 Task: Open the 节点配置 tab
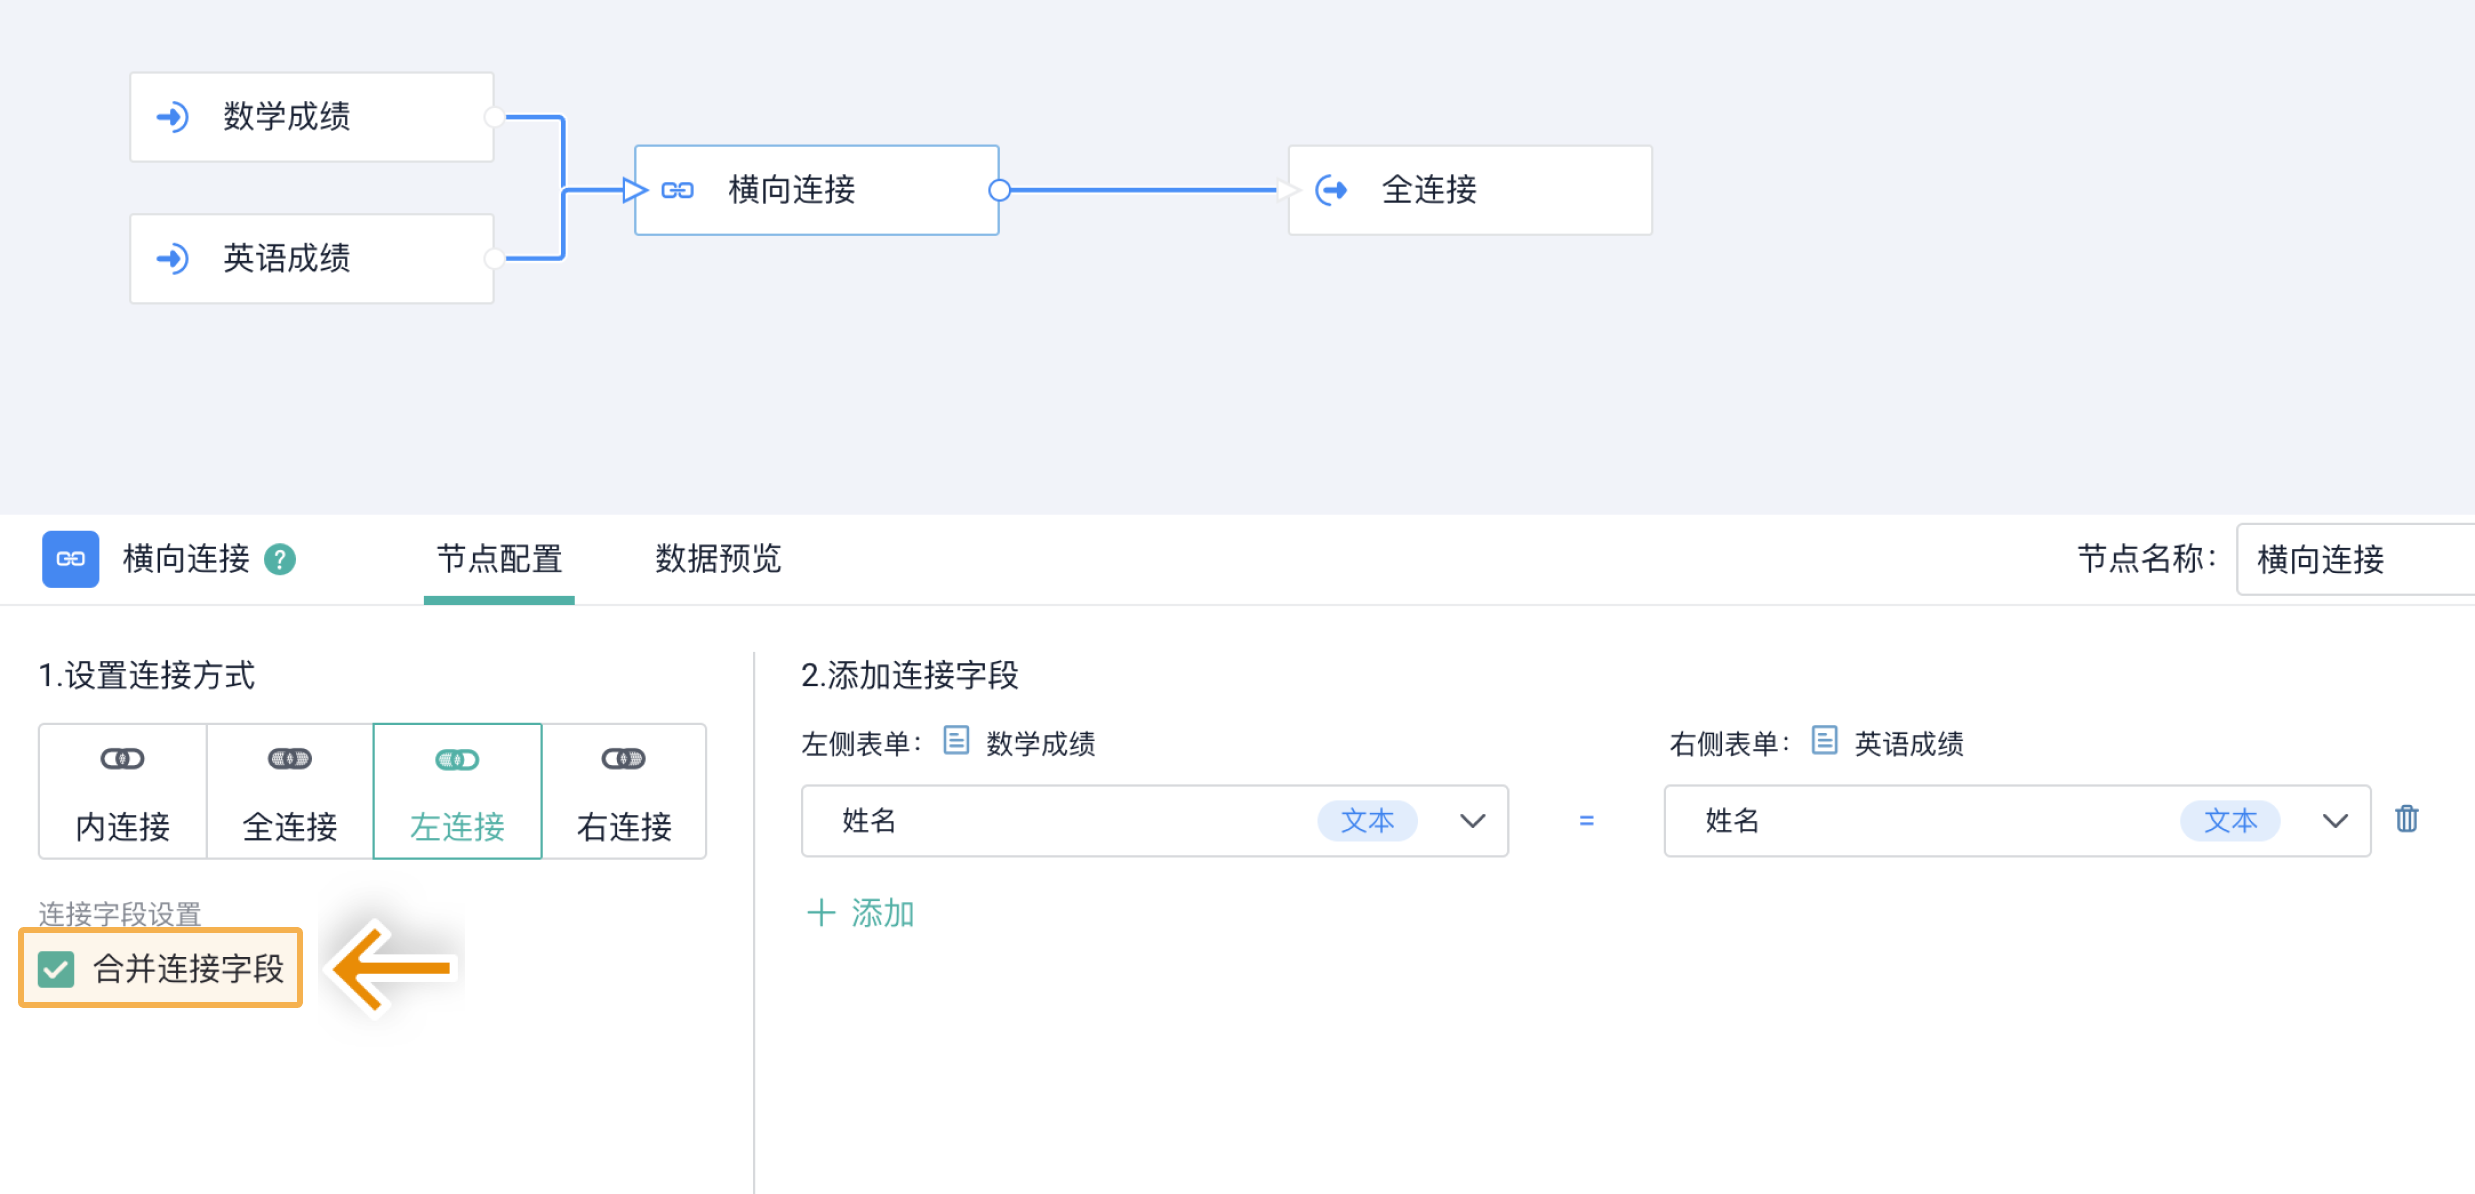point(499,559)
